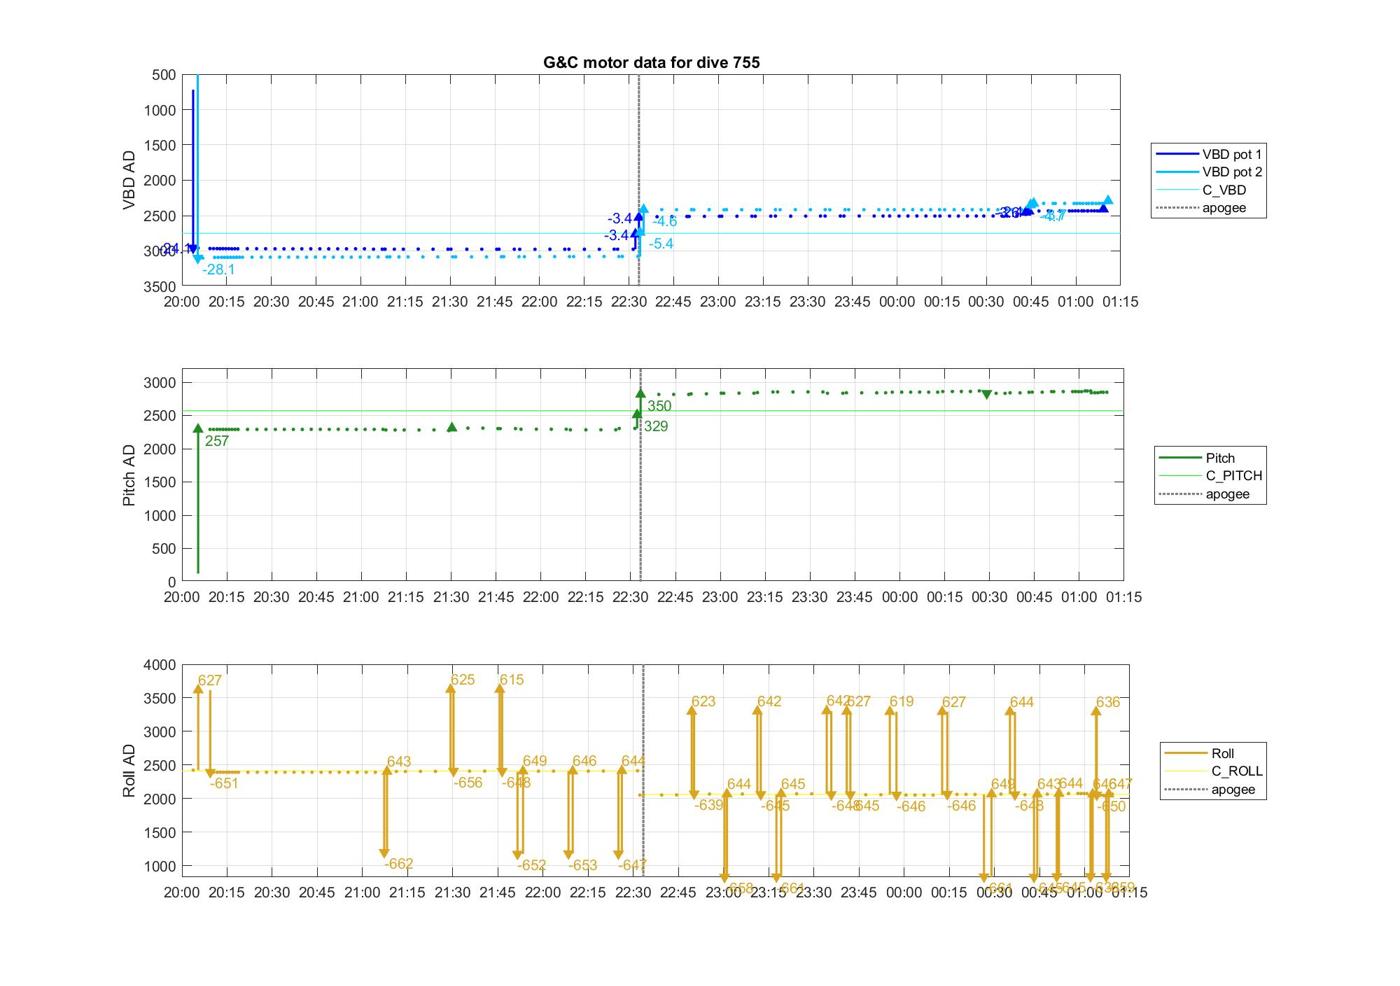Click the '615' roll data label
The height and width of the screenshot is (986, 1400).
511,680
